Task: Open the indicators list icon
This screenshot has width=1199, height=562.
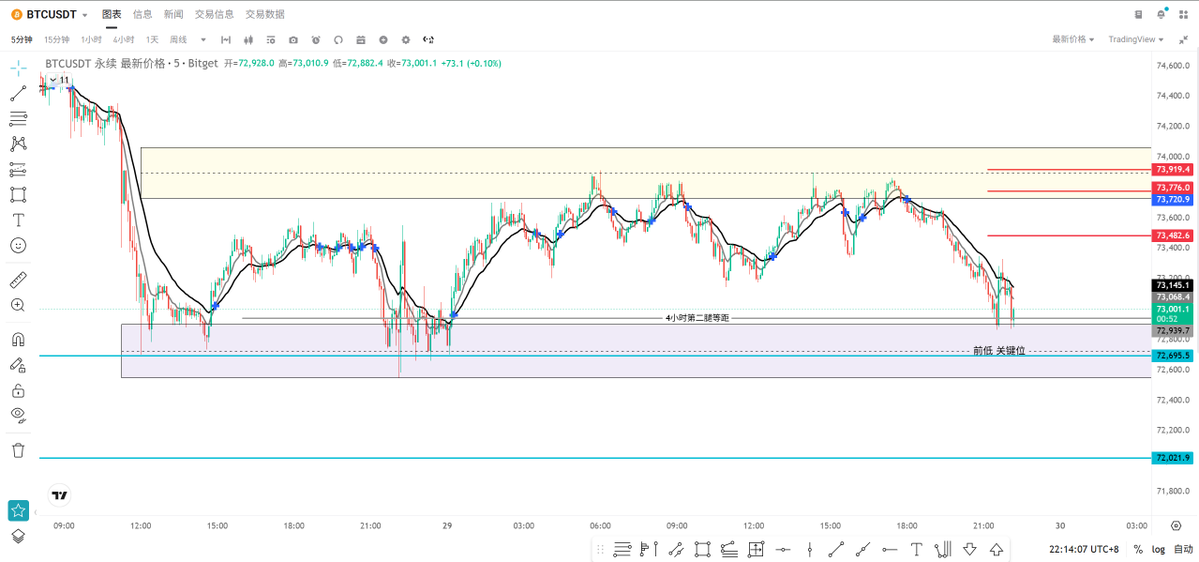Action: pos(271,40)
